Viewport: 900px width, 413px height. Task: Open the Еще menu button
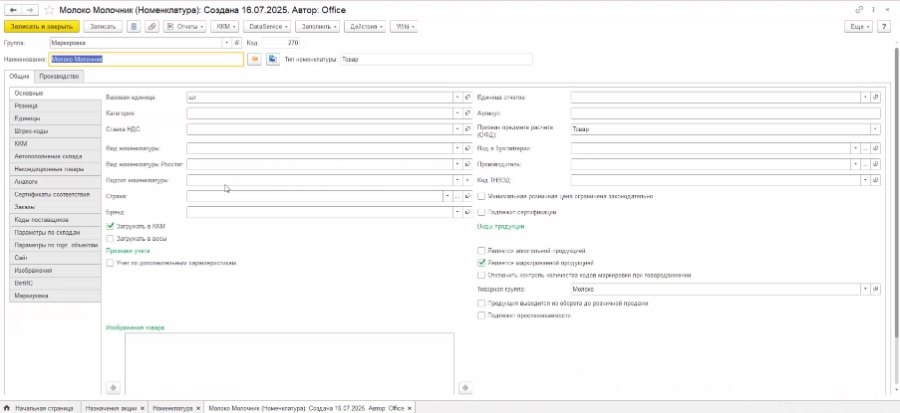(x=859, y=26)
